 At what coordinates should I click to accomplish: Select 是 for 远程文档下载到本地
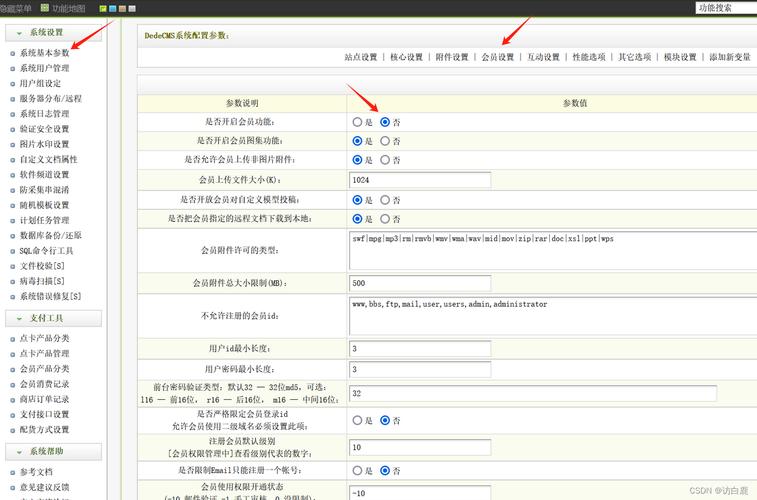(x=357, y=219)
